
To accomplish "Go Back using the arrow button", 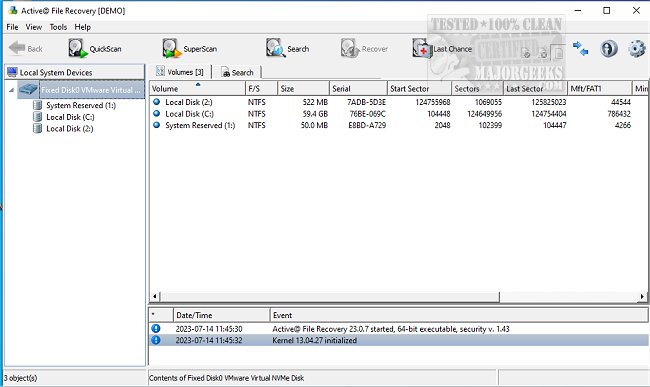I will (25, 48).
